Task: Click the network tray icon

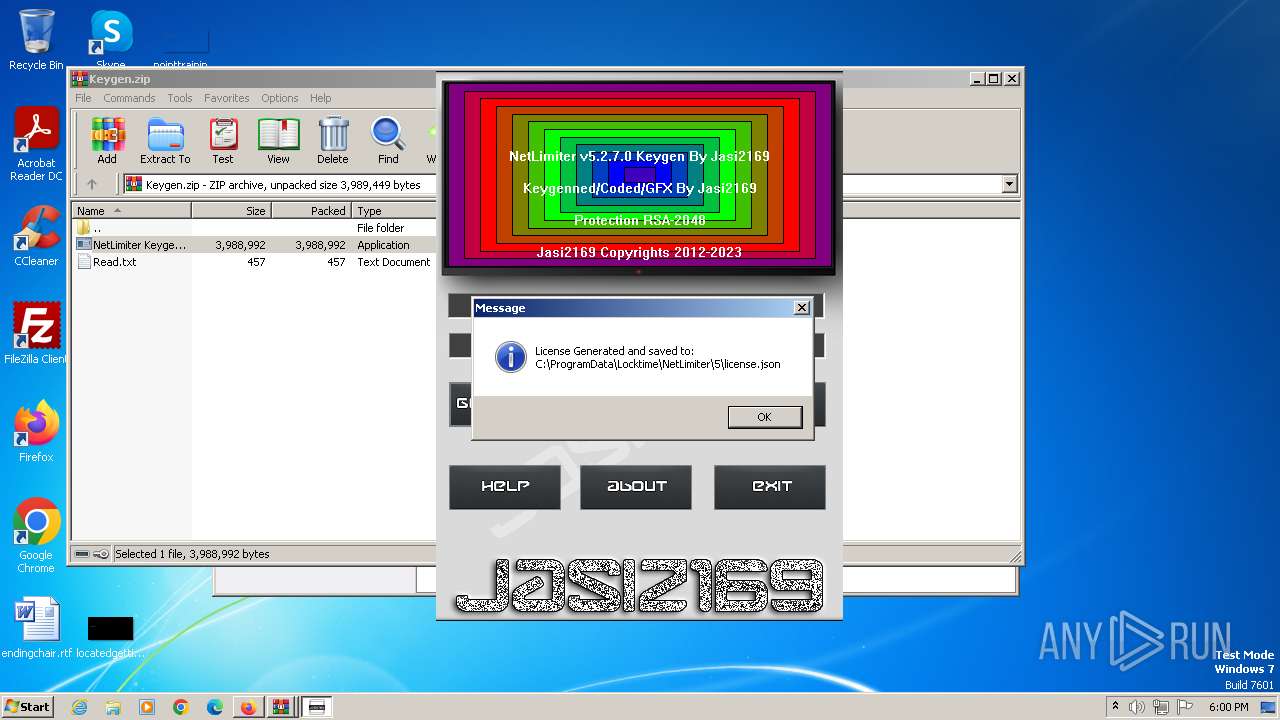Action: [1161, 707]
